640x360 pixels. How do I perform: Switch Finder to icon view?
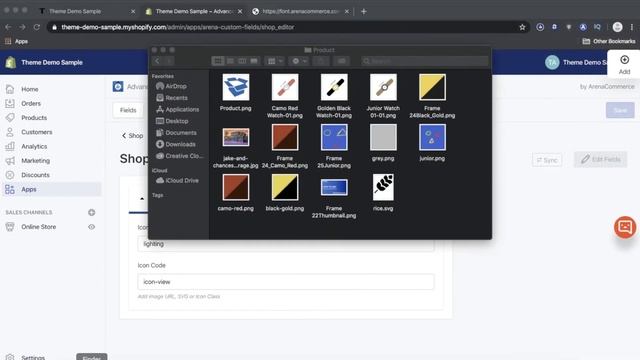(218, 61)
